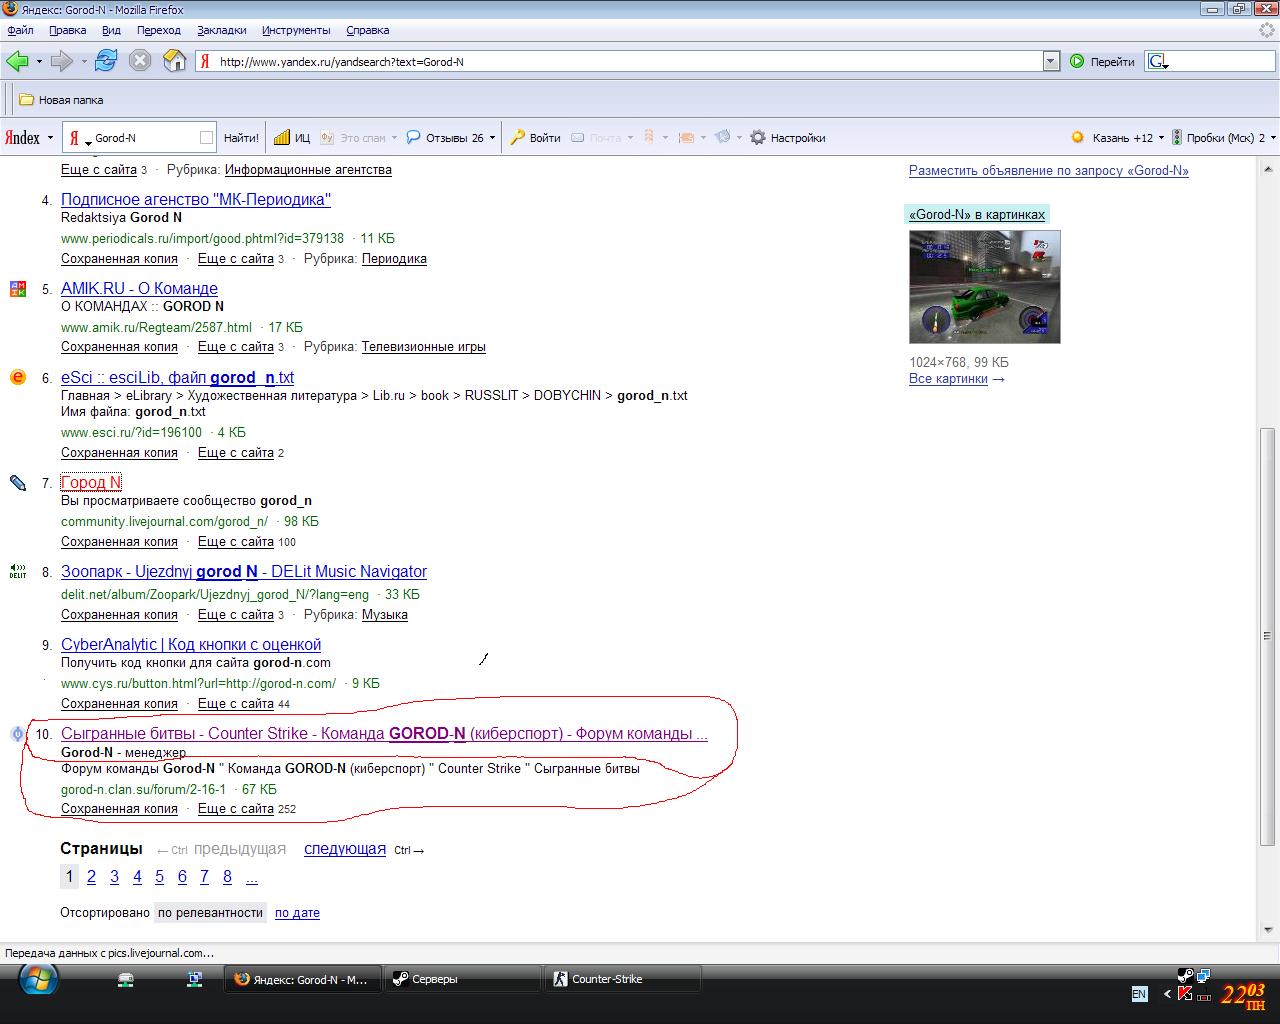This screenshot has height=1024, width=1280.
Task: Click the DELit favicon beside result 8
Action: click(17, 571)
